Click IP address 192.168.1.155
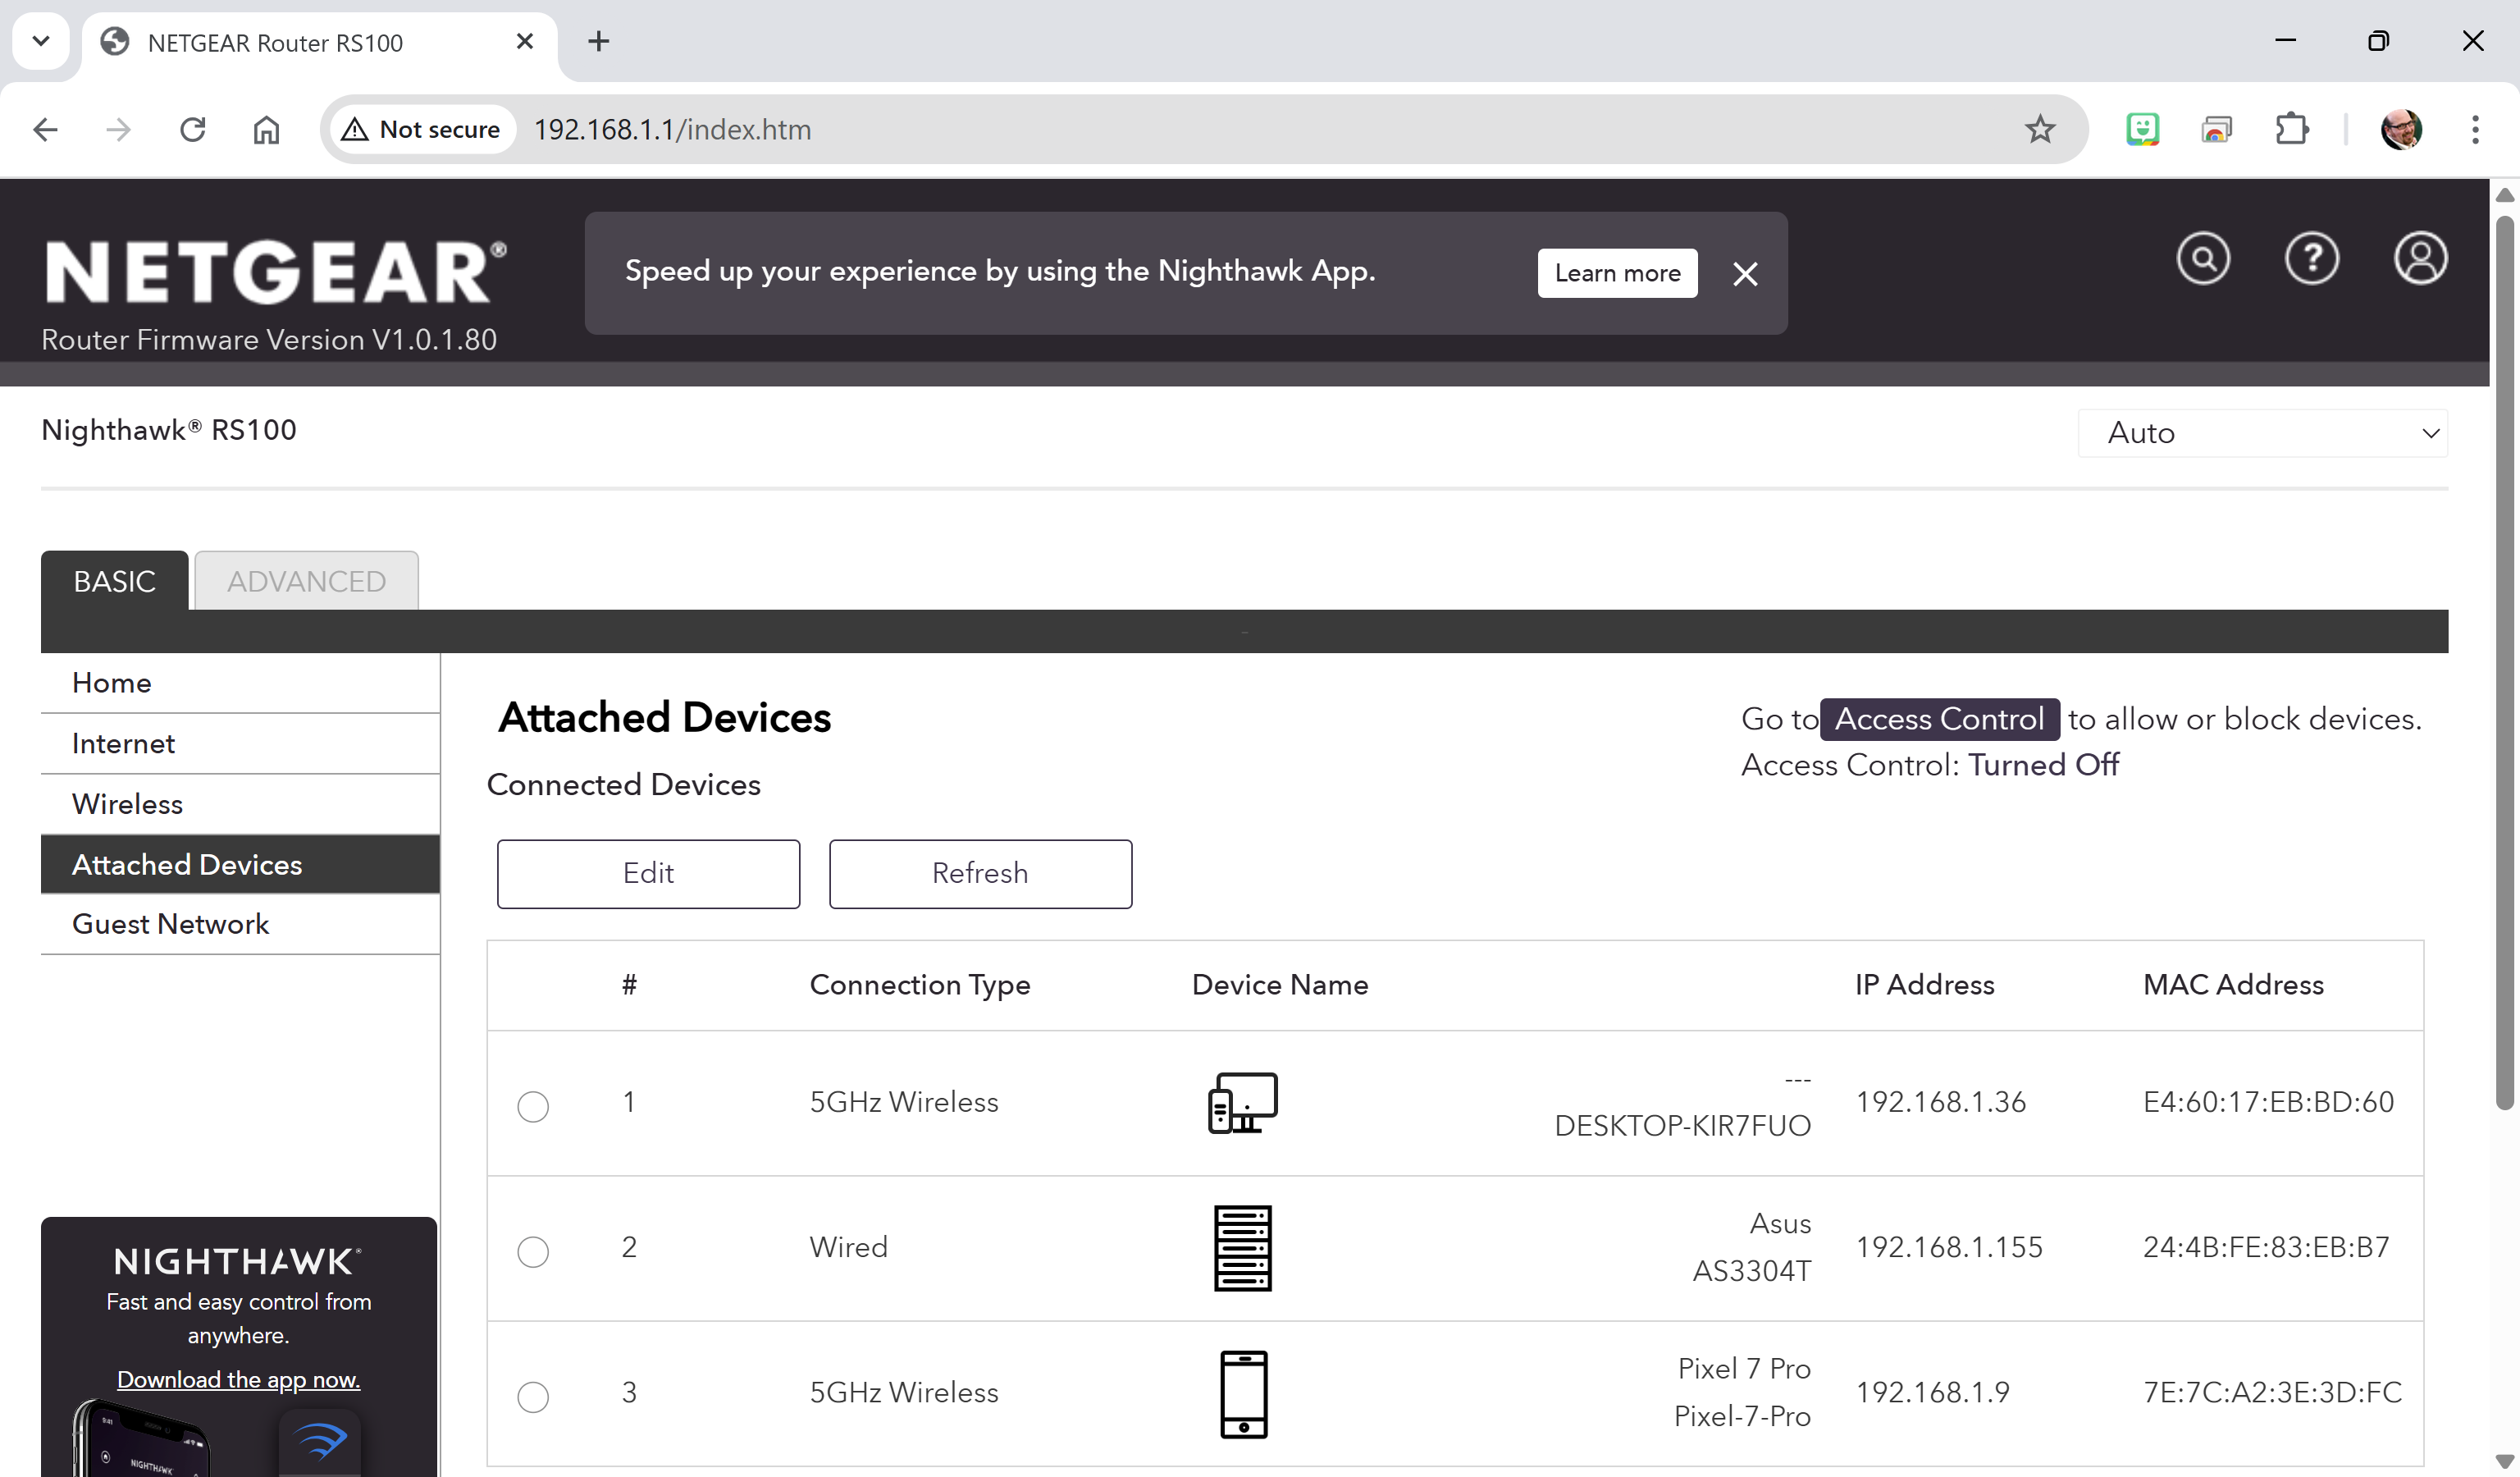This screenshot has height=1477, width=2520. click(x=1949, y=1247)
